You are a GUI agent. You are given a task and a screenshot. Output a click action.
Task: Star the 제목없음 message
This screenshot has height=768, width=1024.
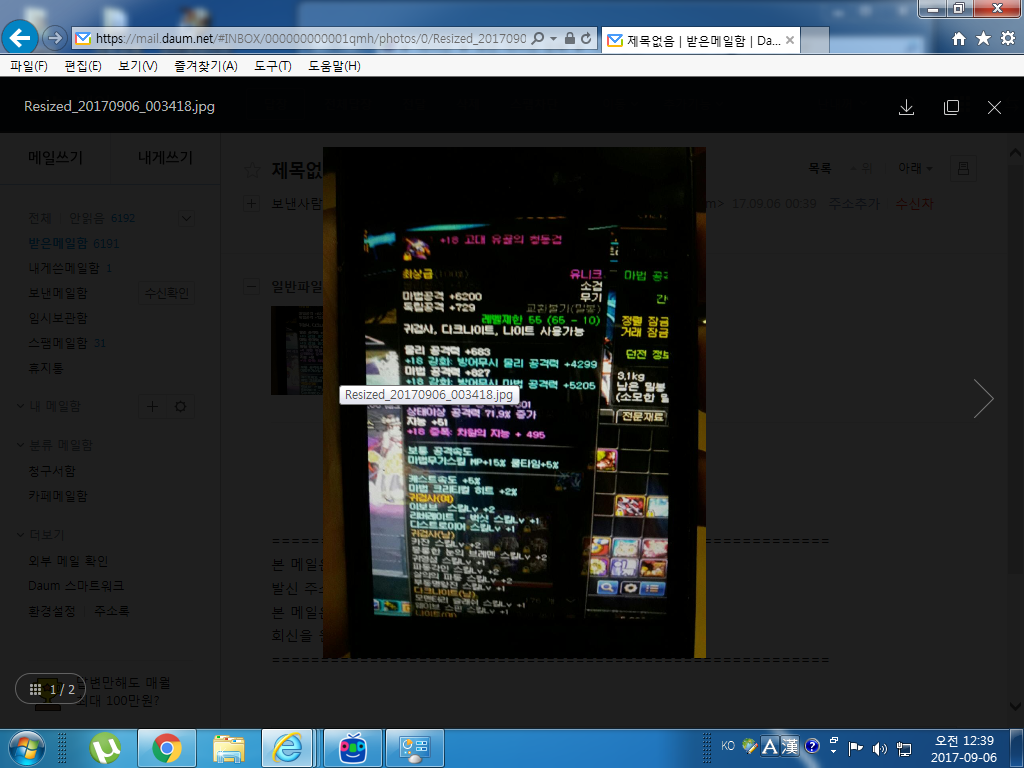(252, 170)
